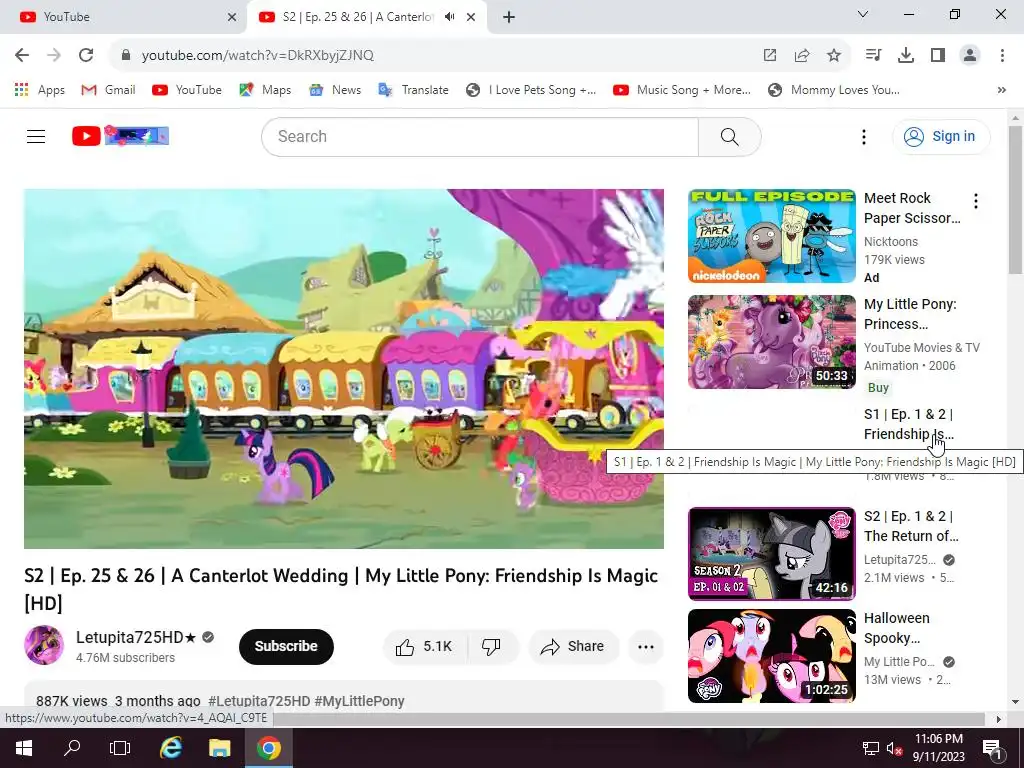Viewport: 1024px width, 768px height.
Task: Open the Gmail bookmark
Action: [x=108, y=90]
